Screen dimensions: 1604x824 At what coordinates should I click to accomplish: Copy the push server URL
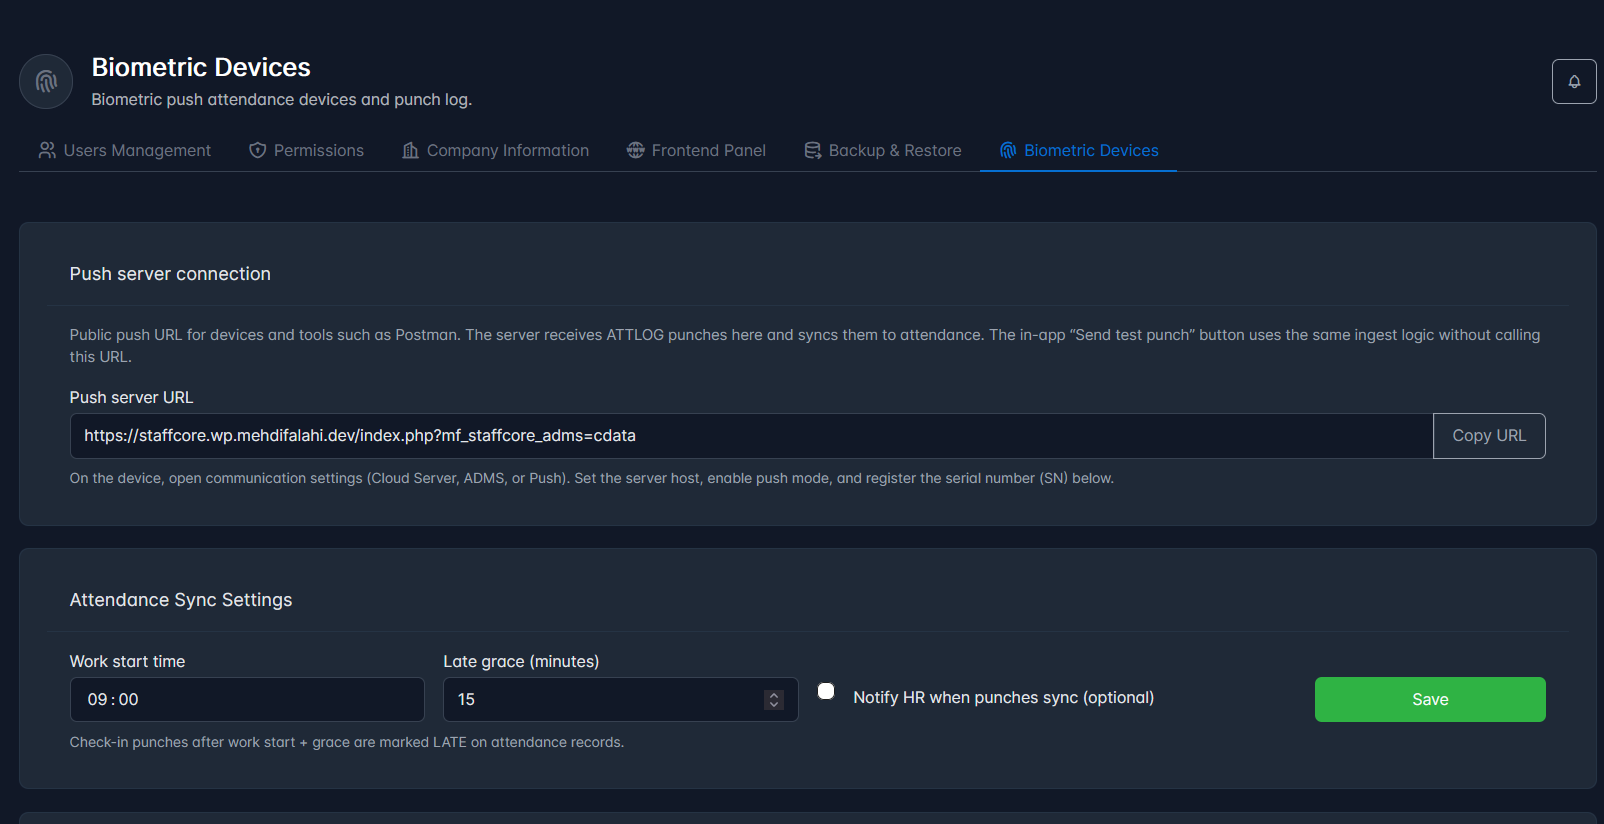pyautogui.click(x=1489, y=436)
